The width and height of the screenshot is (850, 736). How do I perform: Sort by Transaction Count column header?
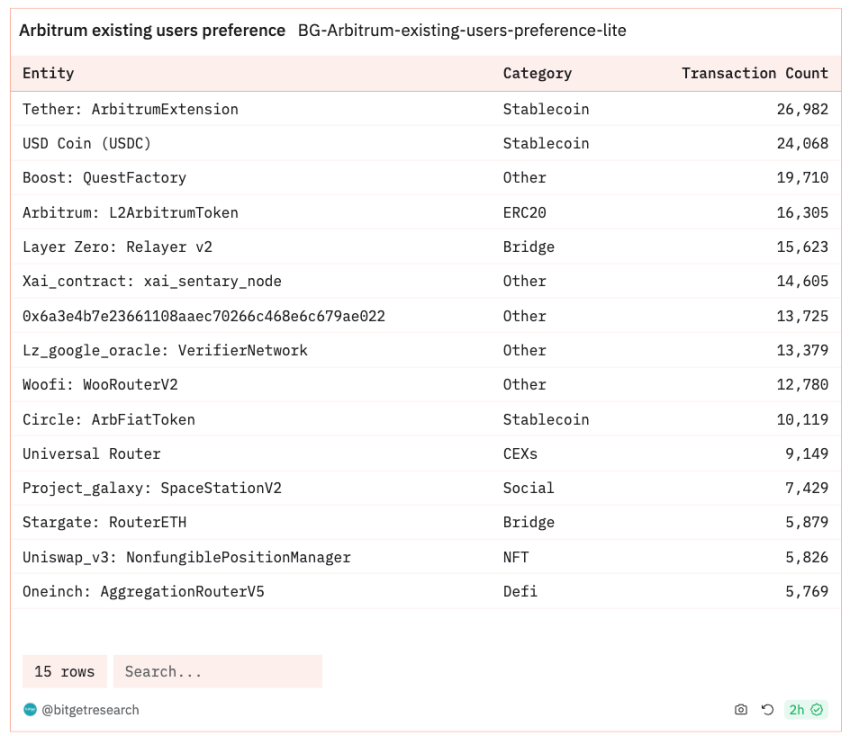point(755,73)
